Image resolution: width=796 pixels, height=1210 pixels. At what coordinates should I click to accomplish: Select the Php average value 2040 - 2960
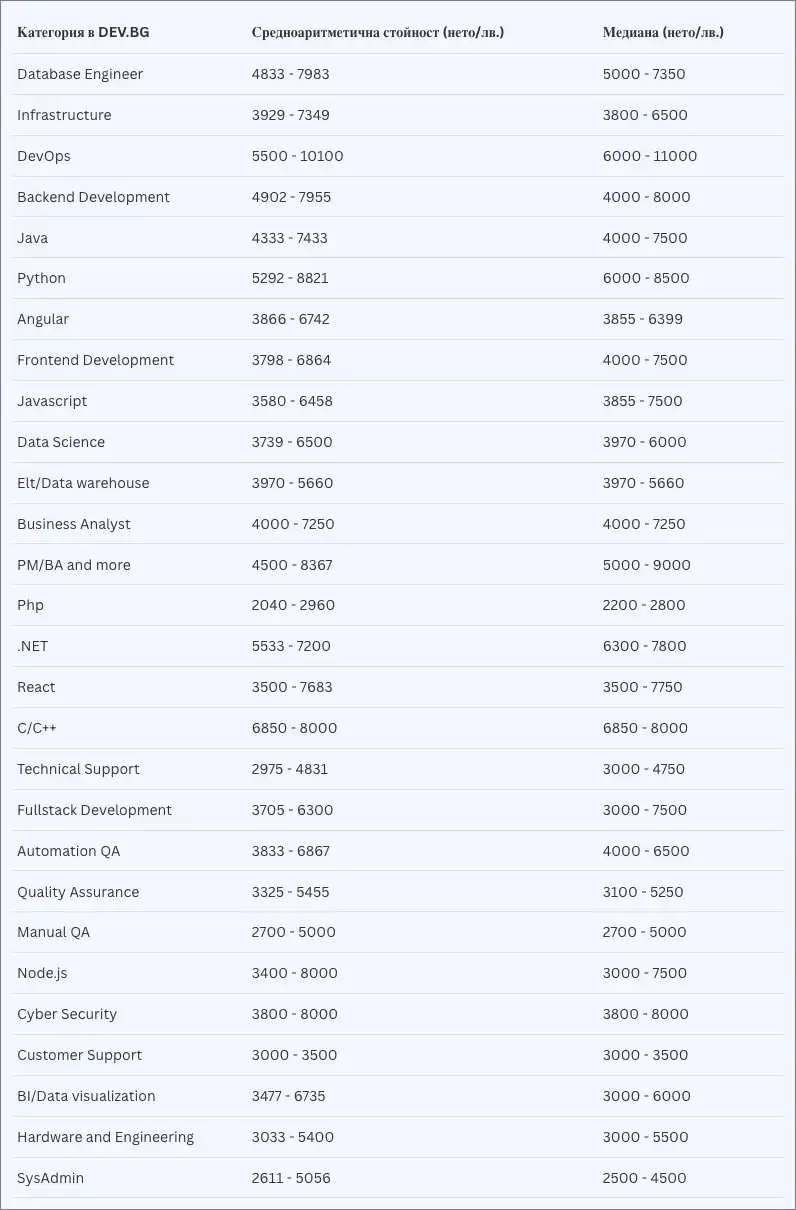[293, 605]
